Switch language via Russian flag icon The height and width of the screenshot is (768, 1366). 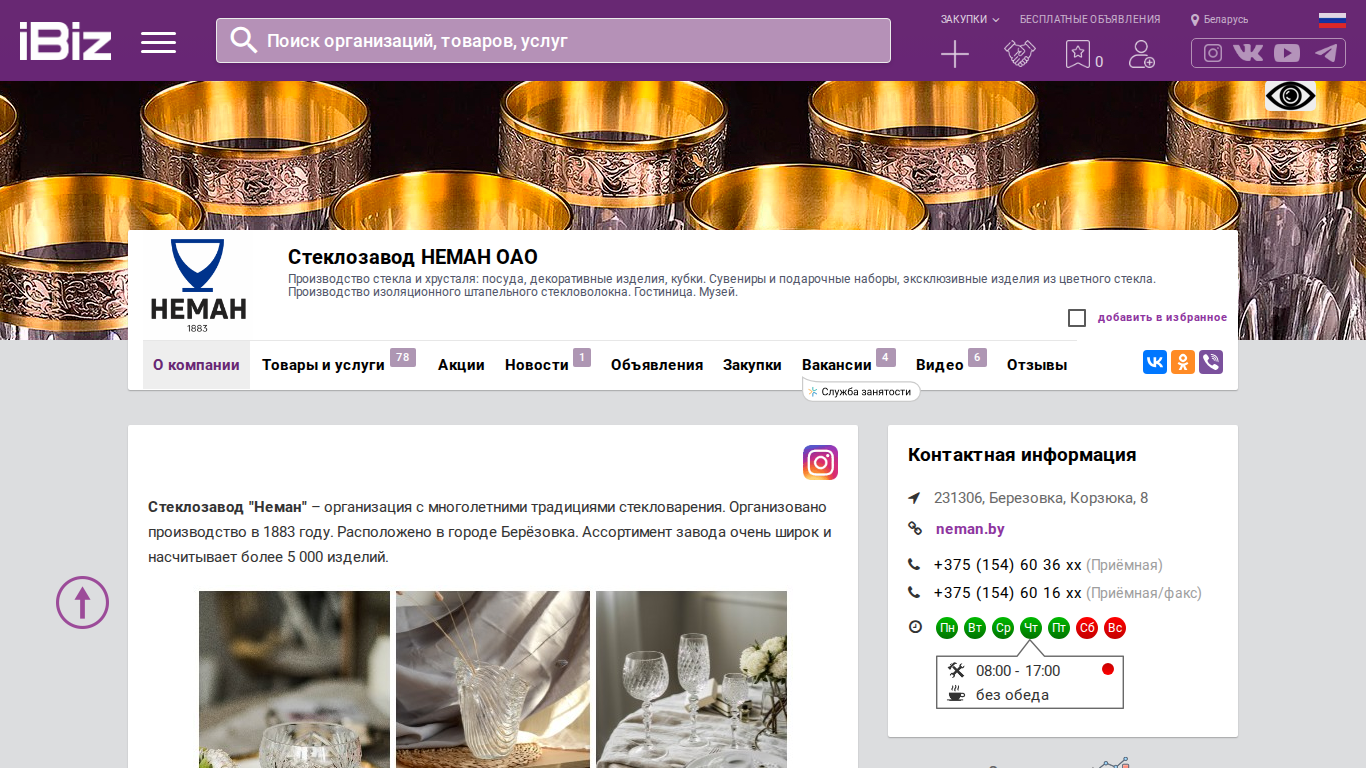(x=1332, y=19)
